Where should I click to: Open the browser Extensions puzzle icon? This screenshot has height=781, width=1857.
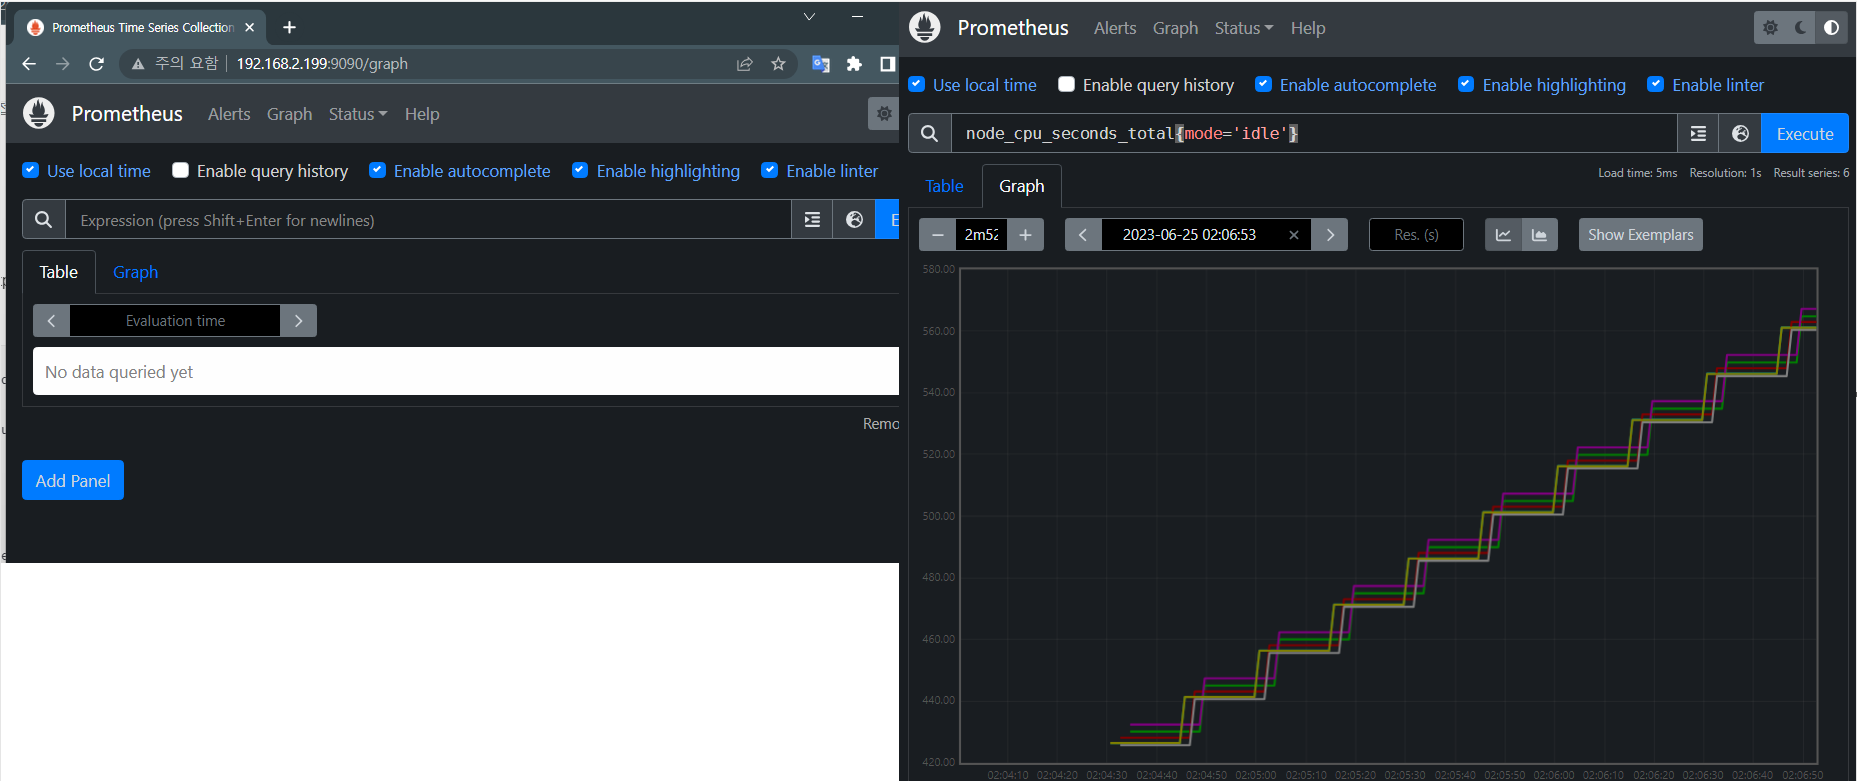[x=854, y=64]
